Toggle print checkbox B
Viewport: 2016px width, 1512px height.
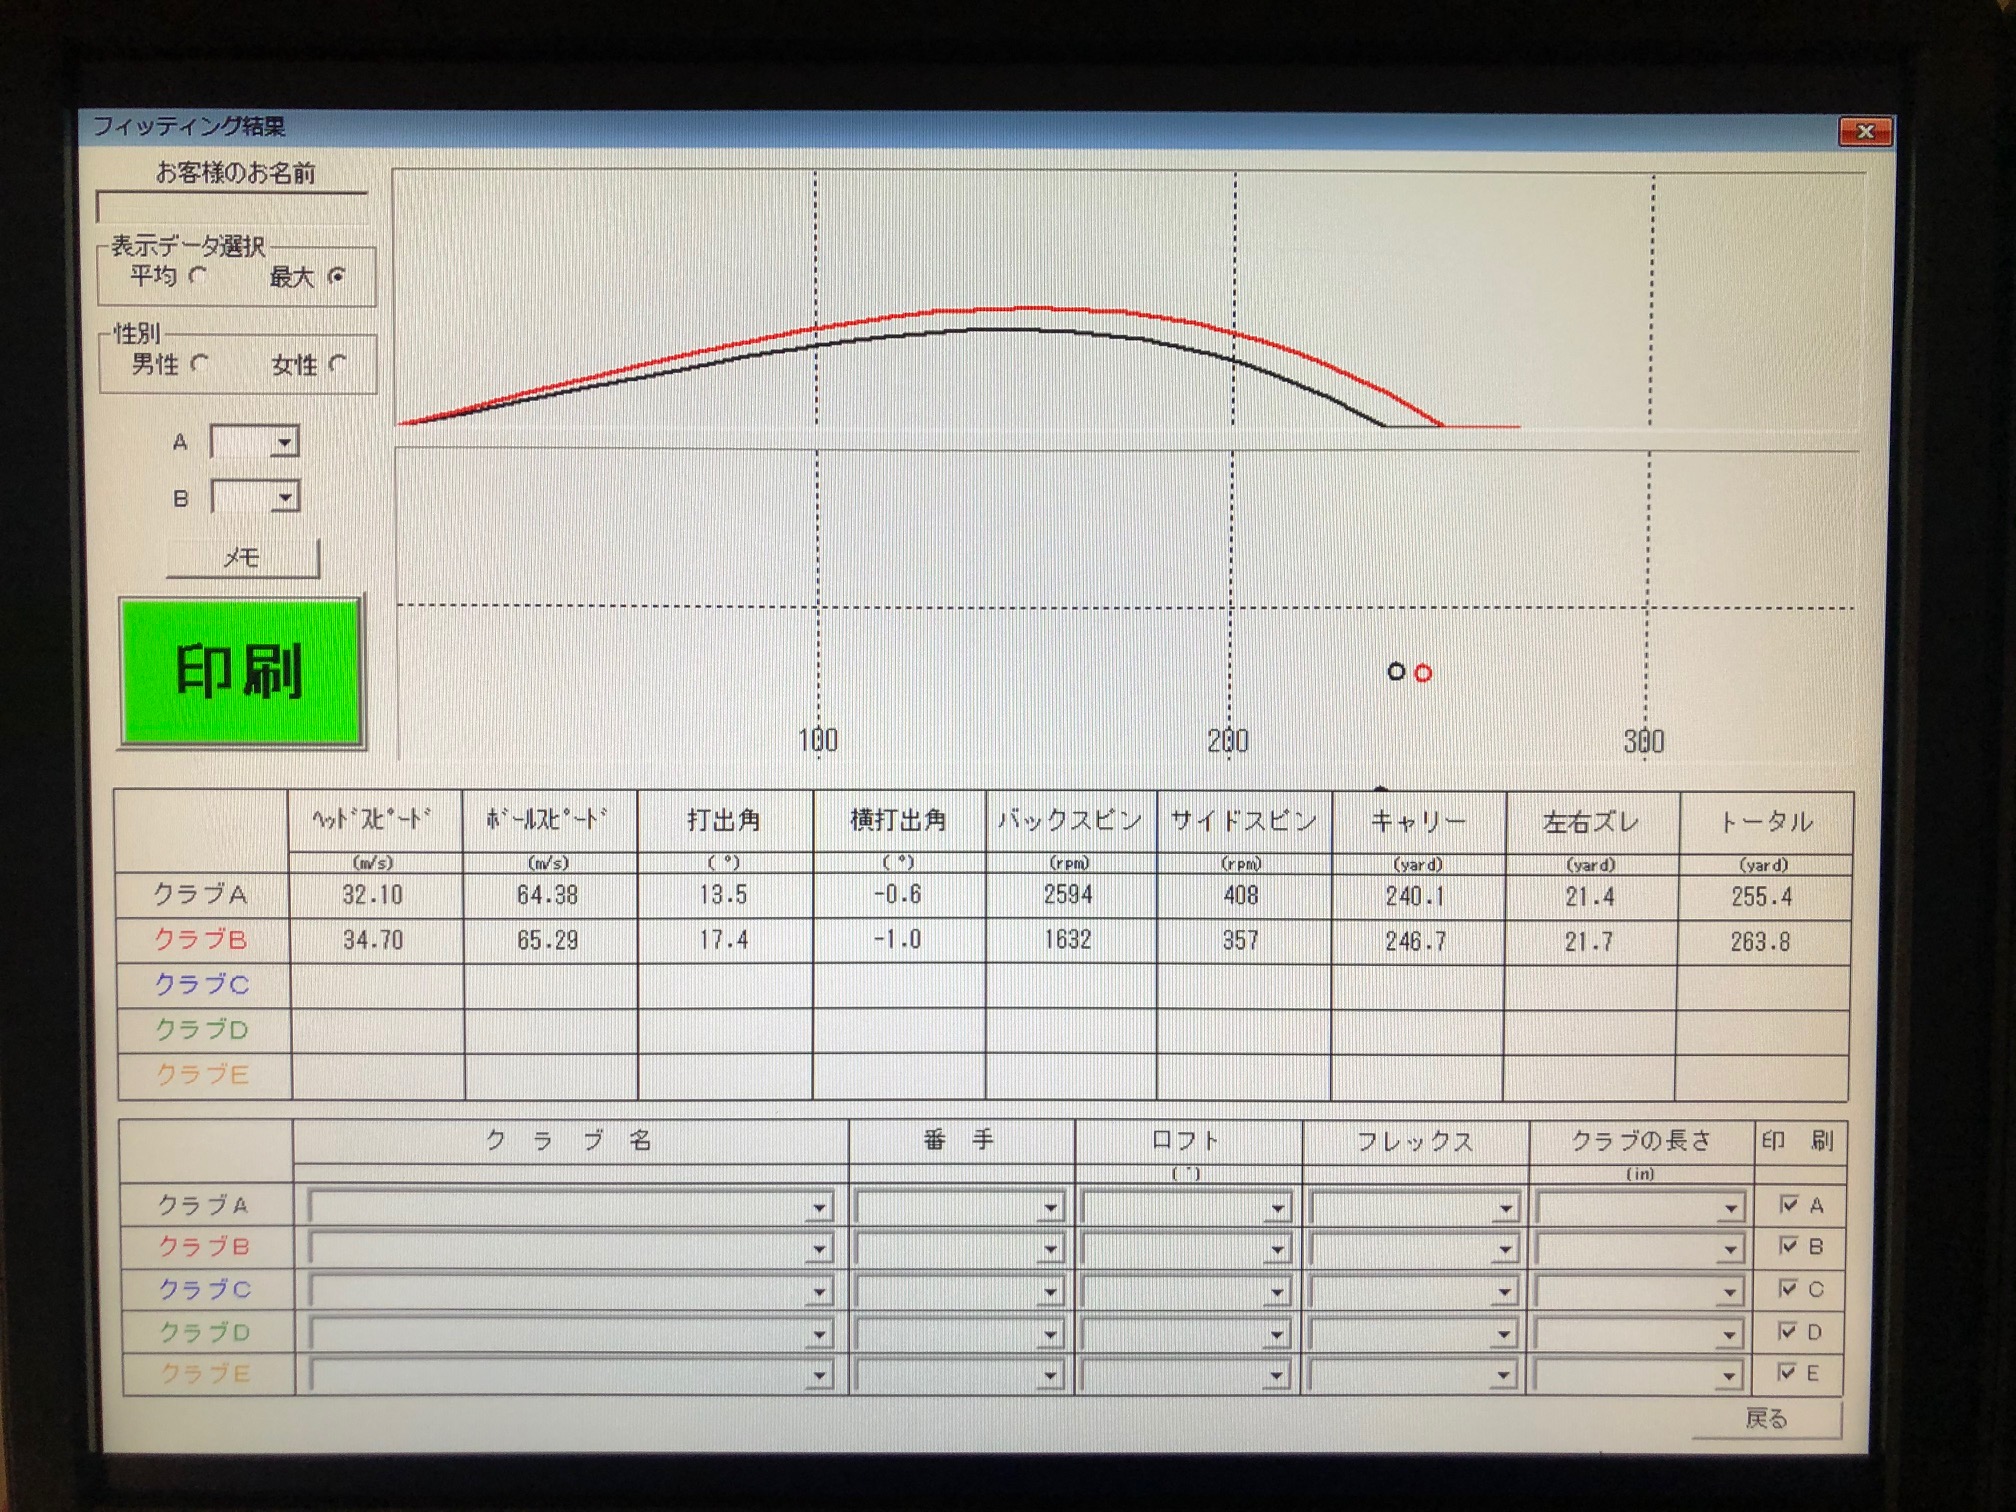[x=1789, y=1246]
